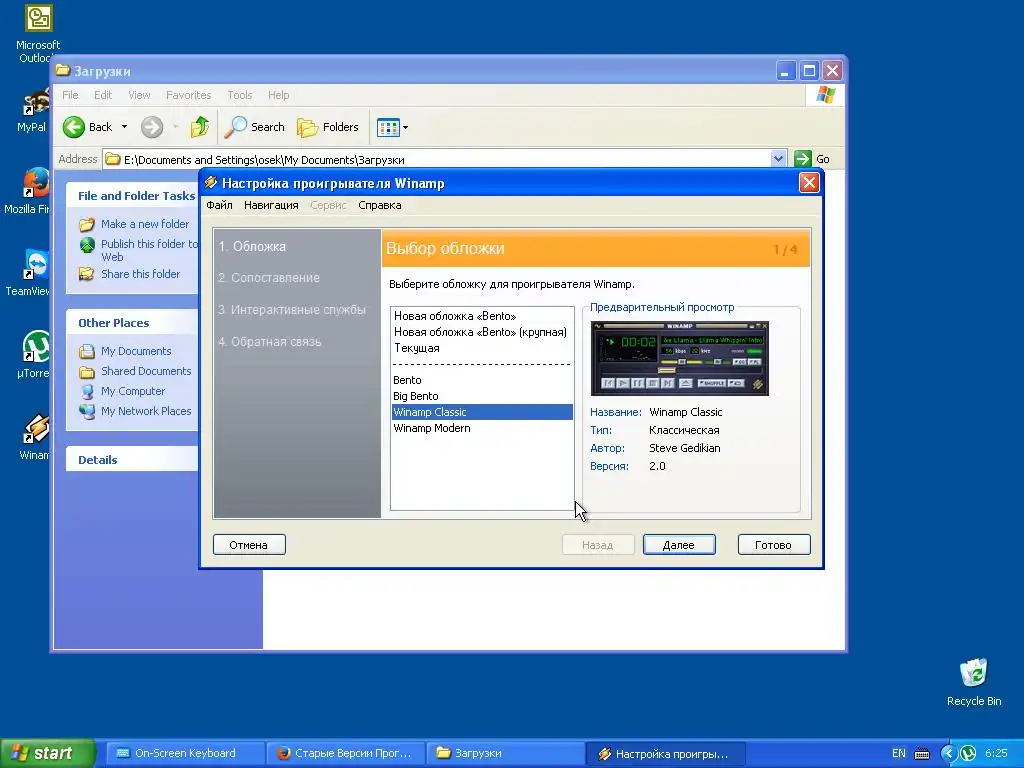Select Bento in skin list
The height and width of the screenshot is (768, 1024).
point(482,380)
